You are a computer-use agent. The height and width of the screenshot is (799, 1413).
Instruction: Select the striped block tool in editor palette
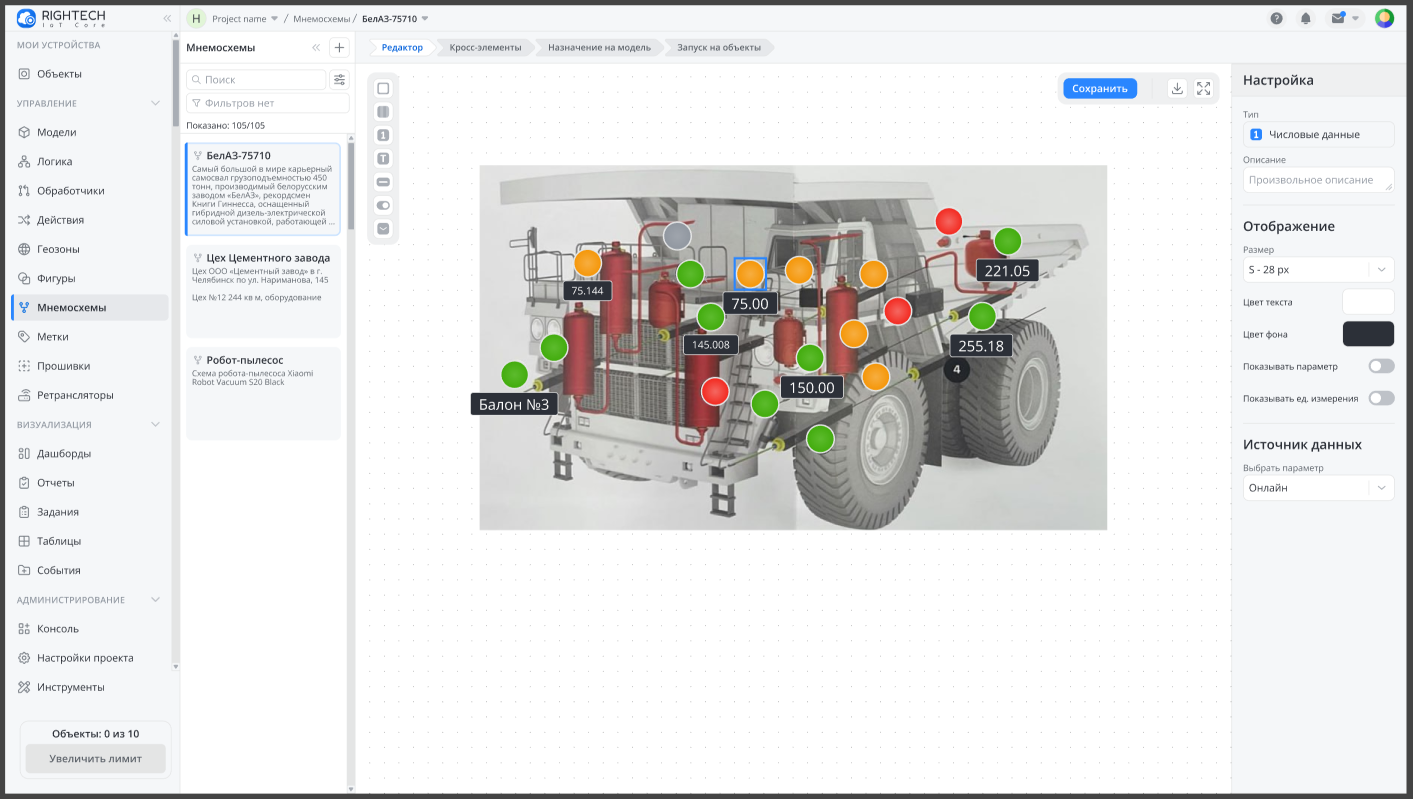pyautogui.click(x=383, y=112)
